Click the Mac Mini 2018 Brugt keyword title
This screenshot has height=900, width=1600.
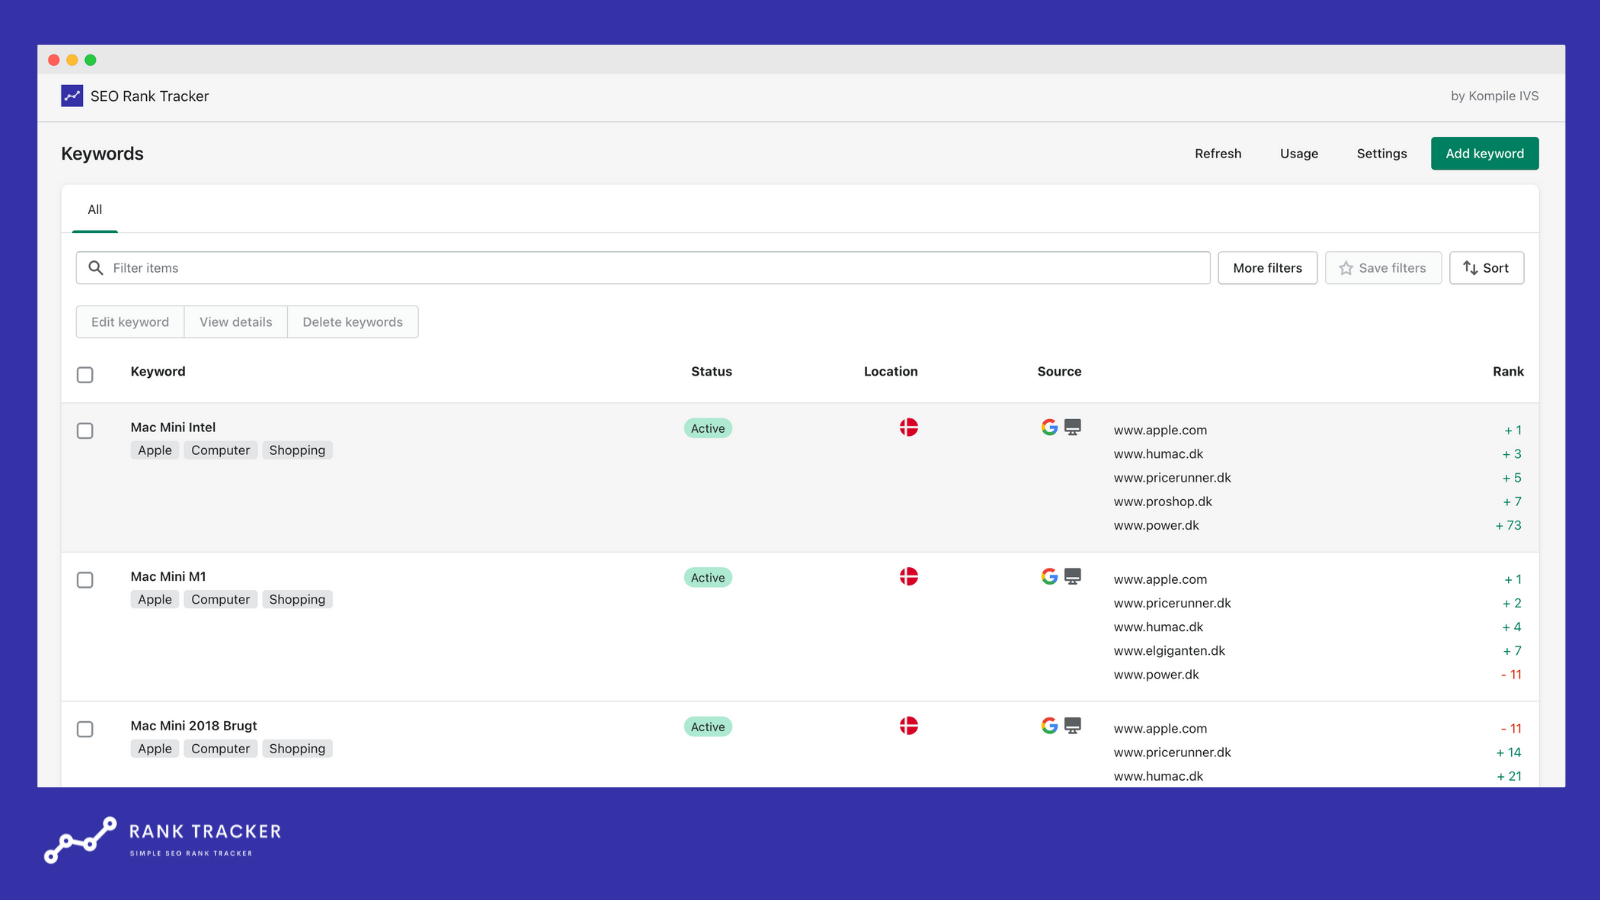point(194,726)
